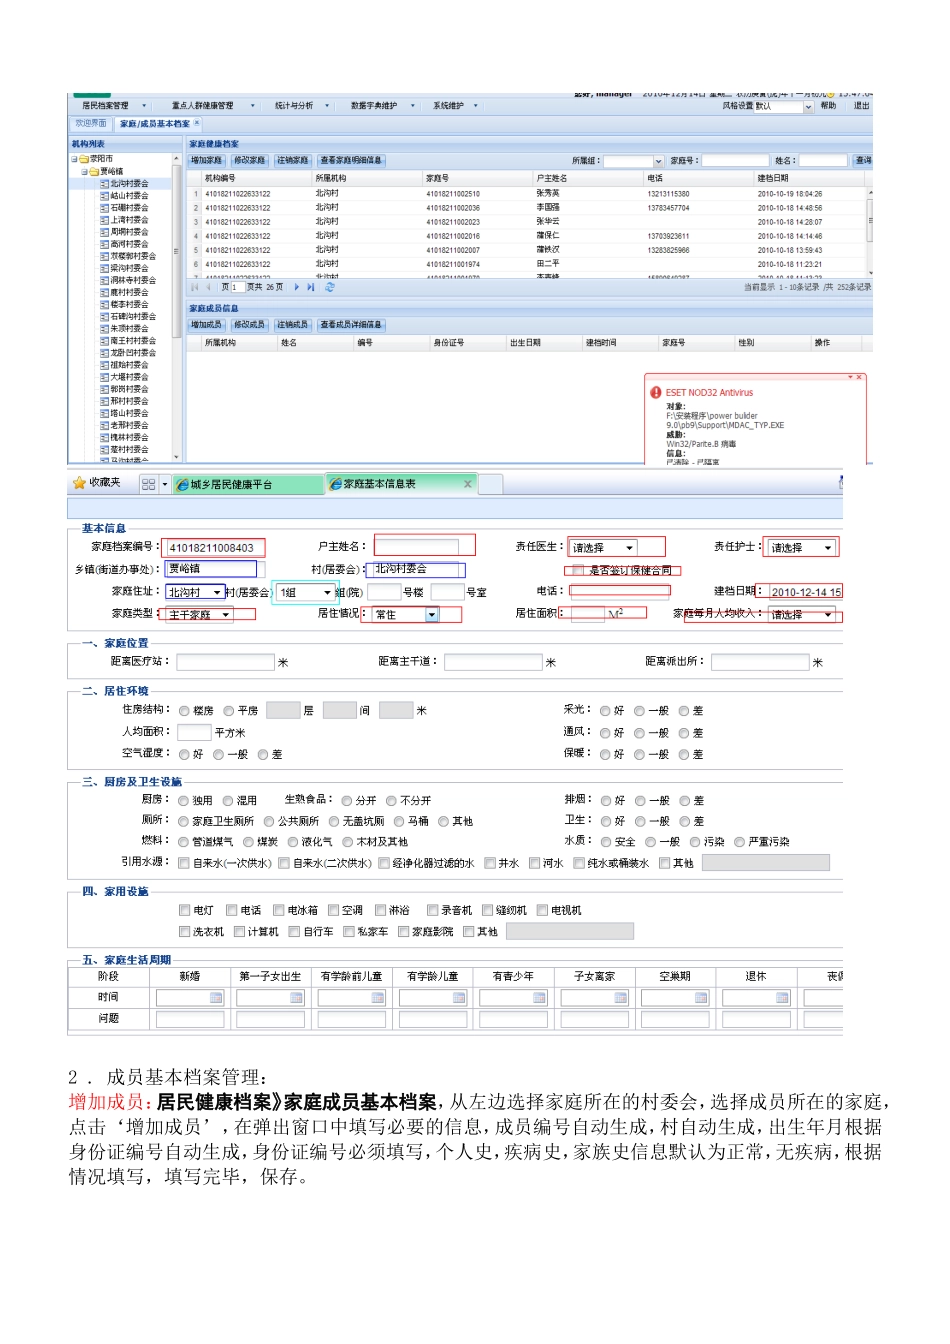Choose 管道煤气 fuel radio button

point(183,842)
